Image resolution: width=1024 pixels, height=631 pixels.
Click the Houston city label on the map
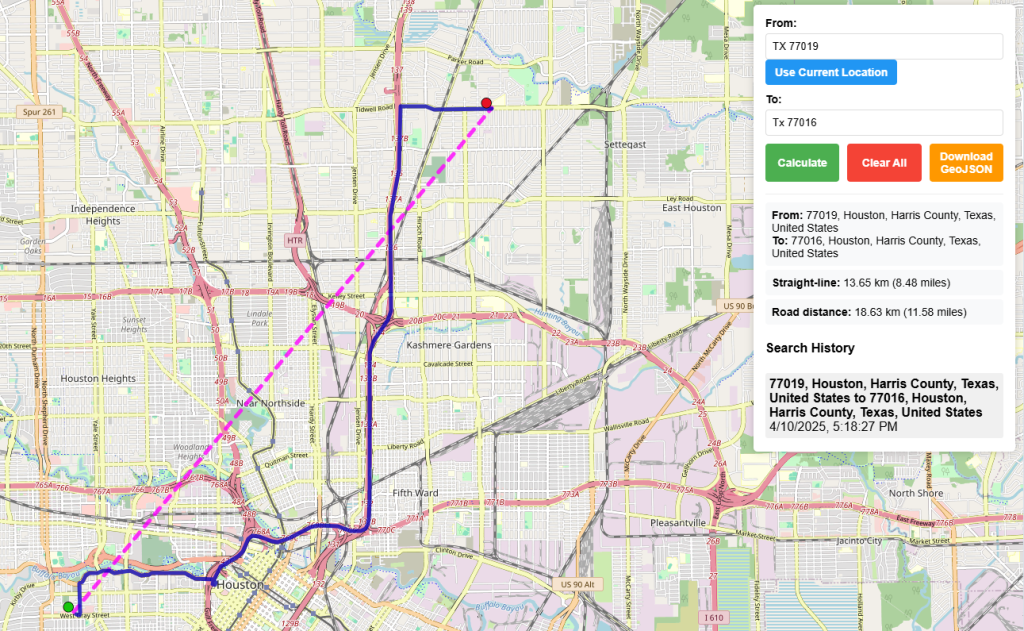pos(240,584)
